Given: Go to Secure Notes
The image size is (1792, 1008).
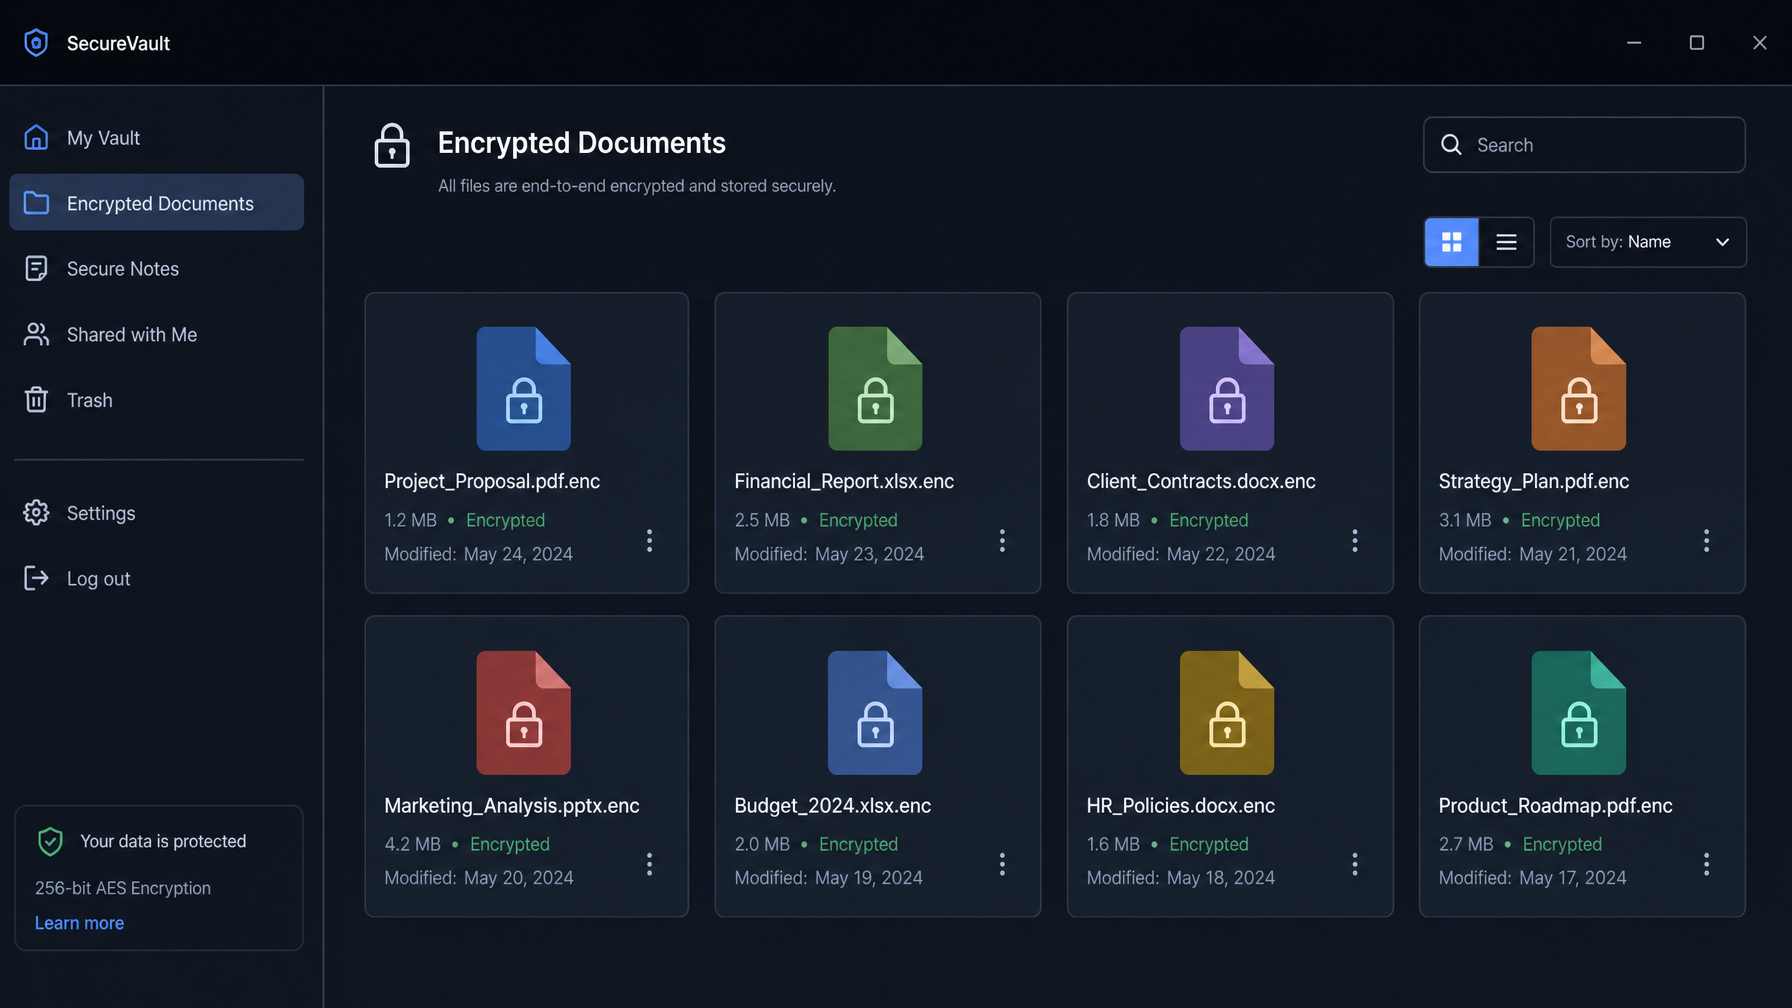Looking at the screenshot, I should coord(156,269).
